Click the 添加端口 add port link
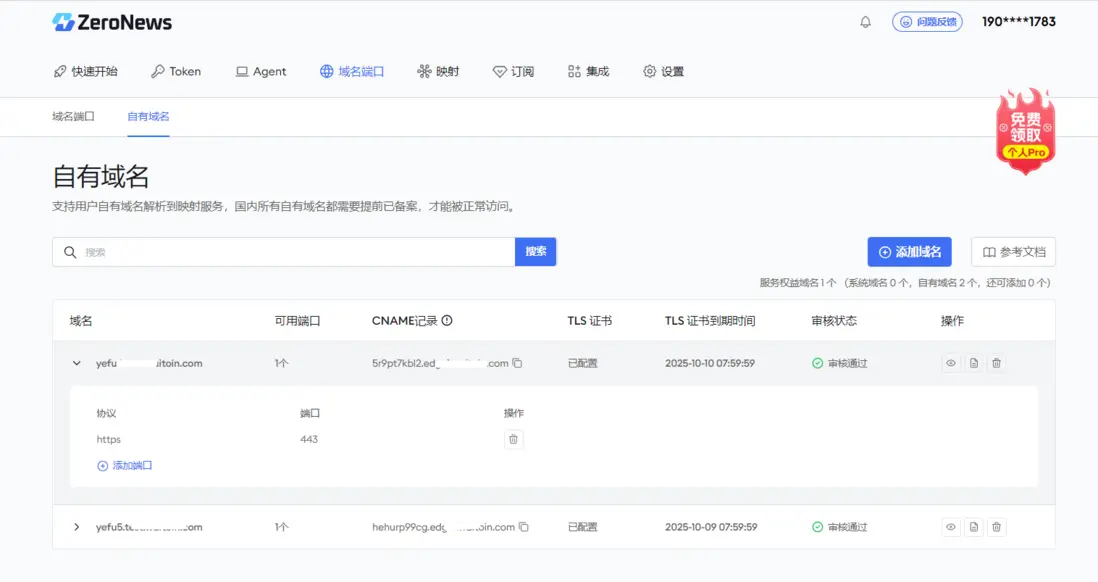 point(124,465)
